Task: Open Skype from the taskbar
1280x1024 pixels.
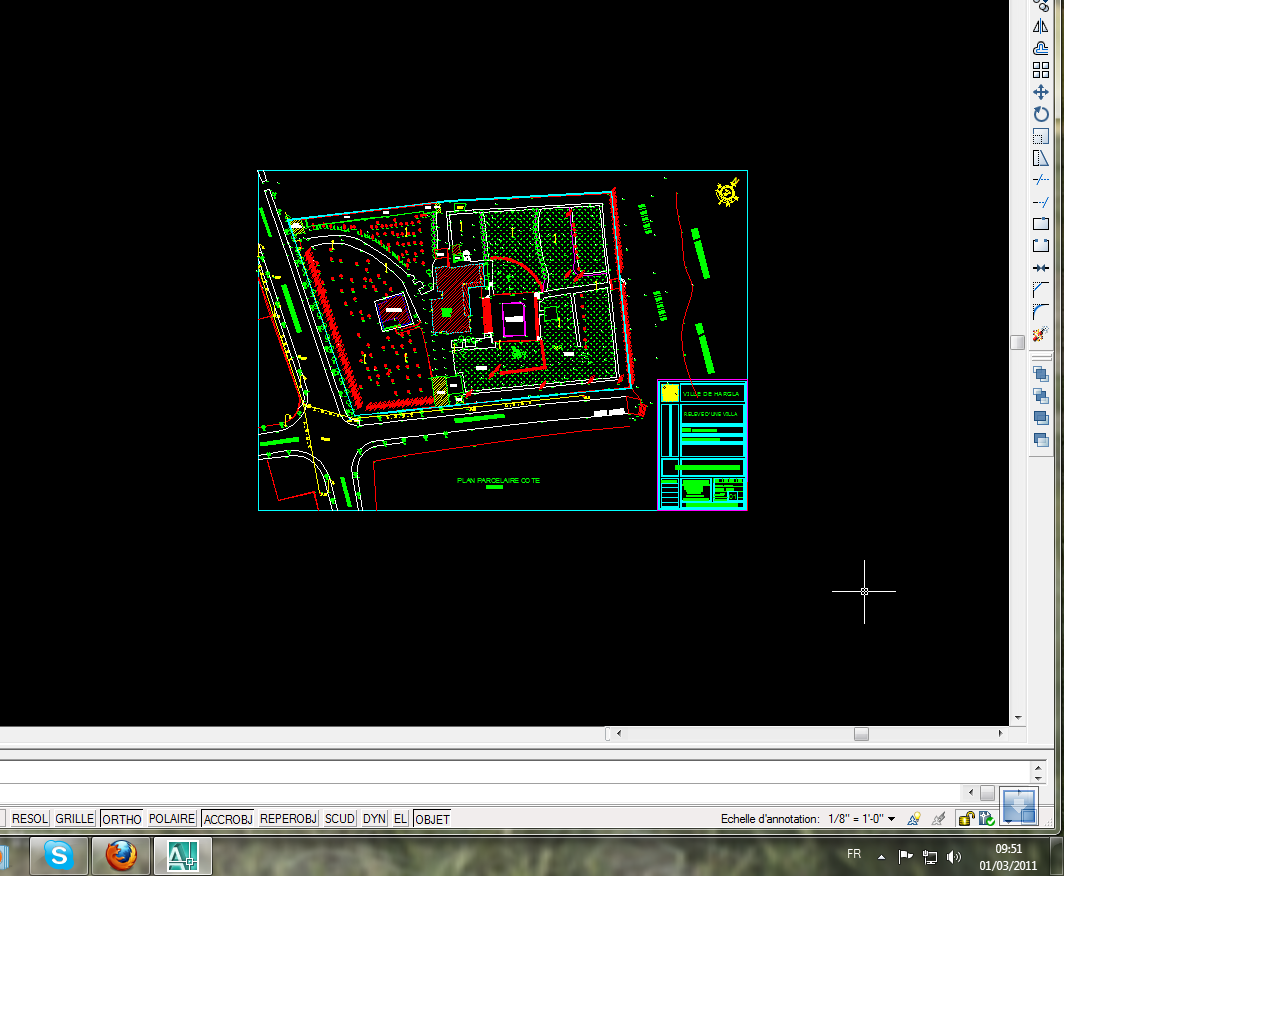Action: click(x=59, y=856)
